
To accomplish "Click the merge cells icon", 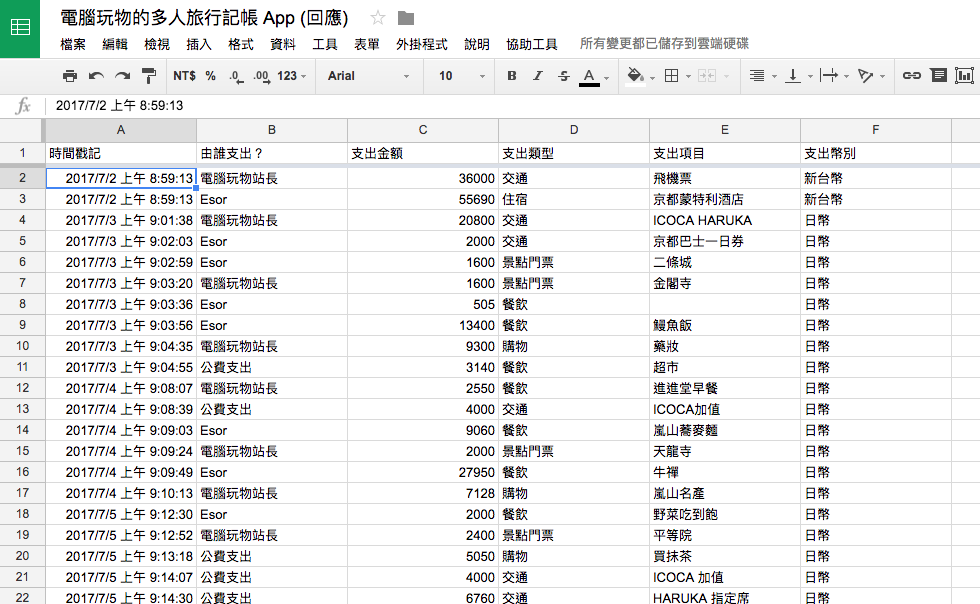I will click(707, 76).
